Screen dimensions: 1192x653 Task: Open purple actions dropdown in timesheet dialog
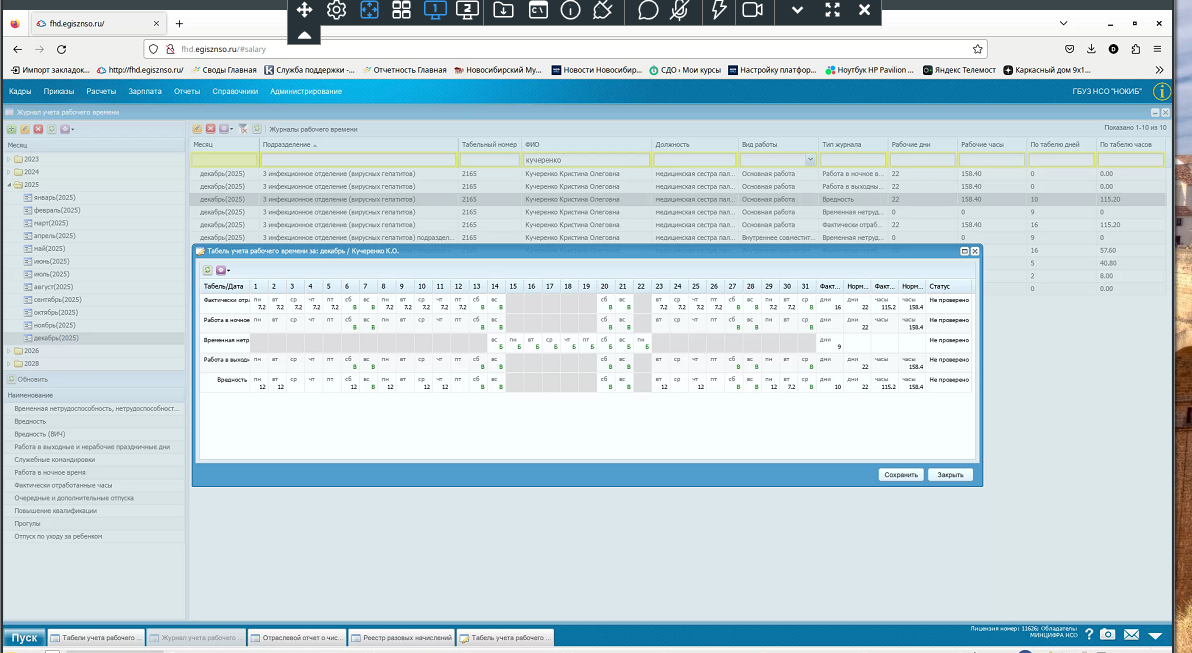pos(223,270)
